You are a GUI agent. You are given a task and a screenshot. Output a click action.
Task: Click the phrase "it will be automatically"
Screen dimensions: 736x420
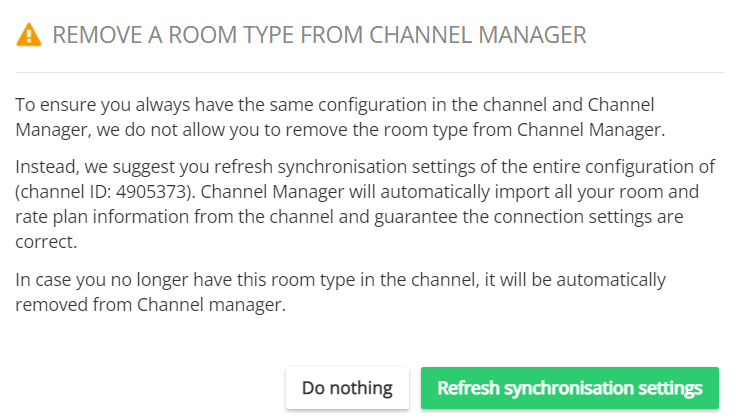(x=575, y=280)
